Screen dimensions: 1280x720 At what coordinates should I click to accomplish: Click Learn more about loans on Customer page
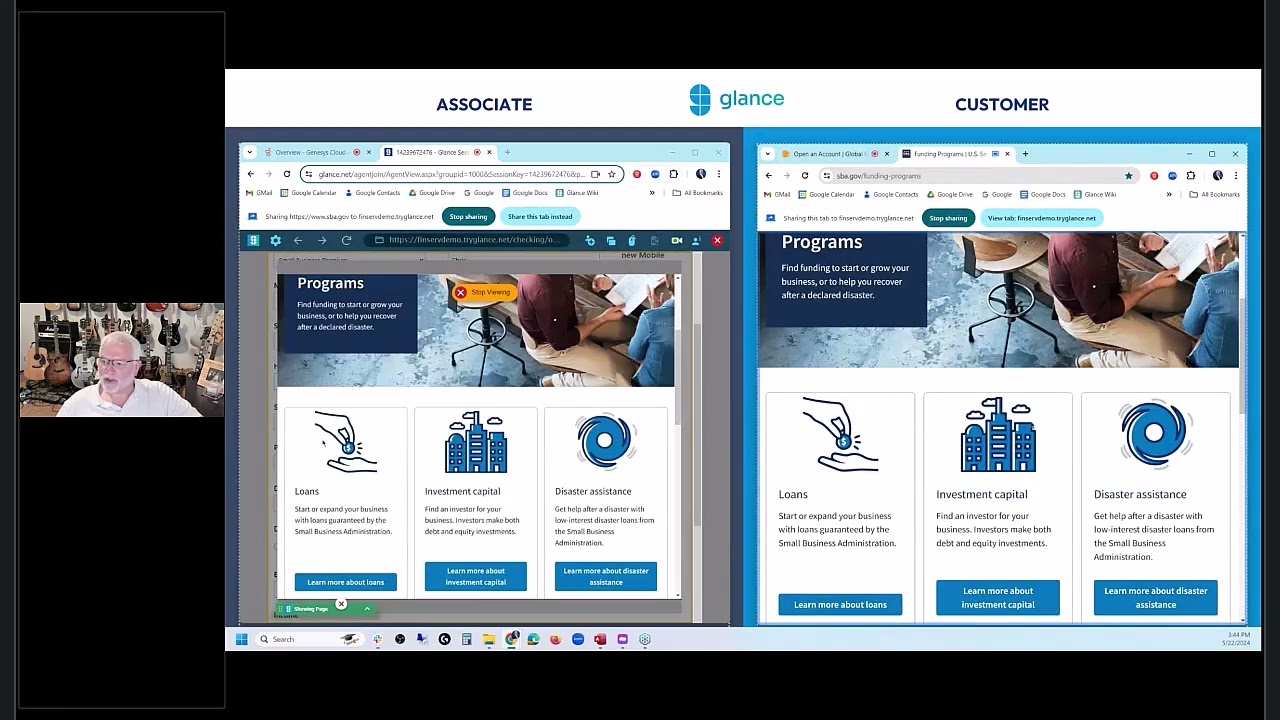click(x=840, y=605)
